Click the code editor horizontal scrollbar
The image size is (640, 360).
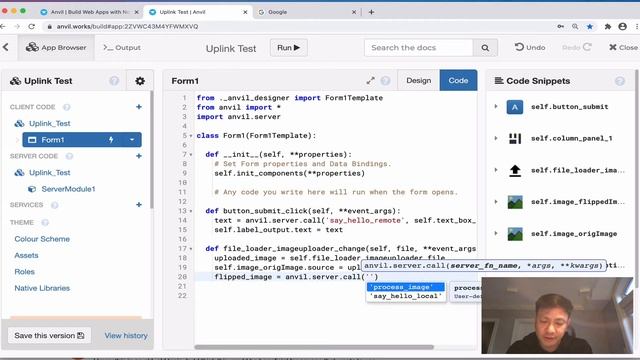click(x=314, y=347)
